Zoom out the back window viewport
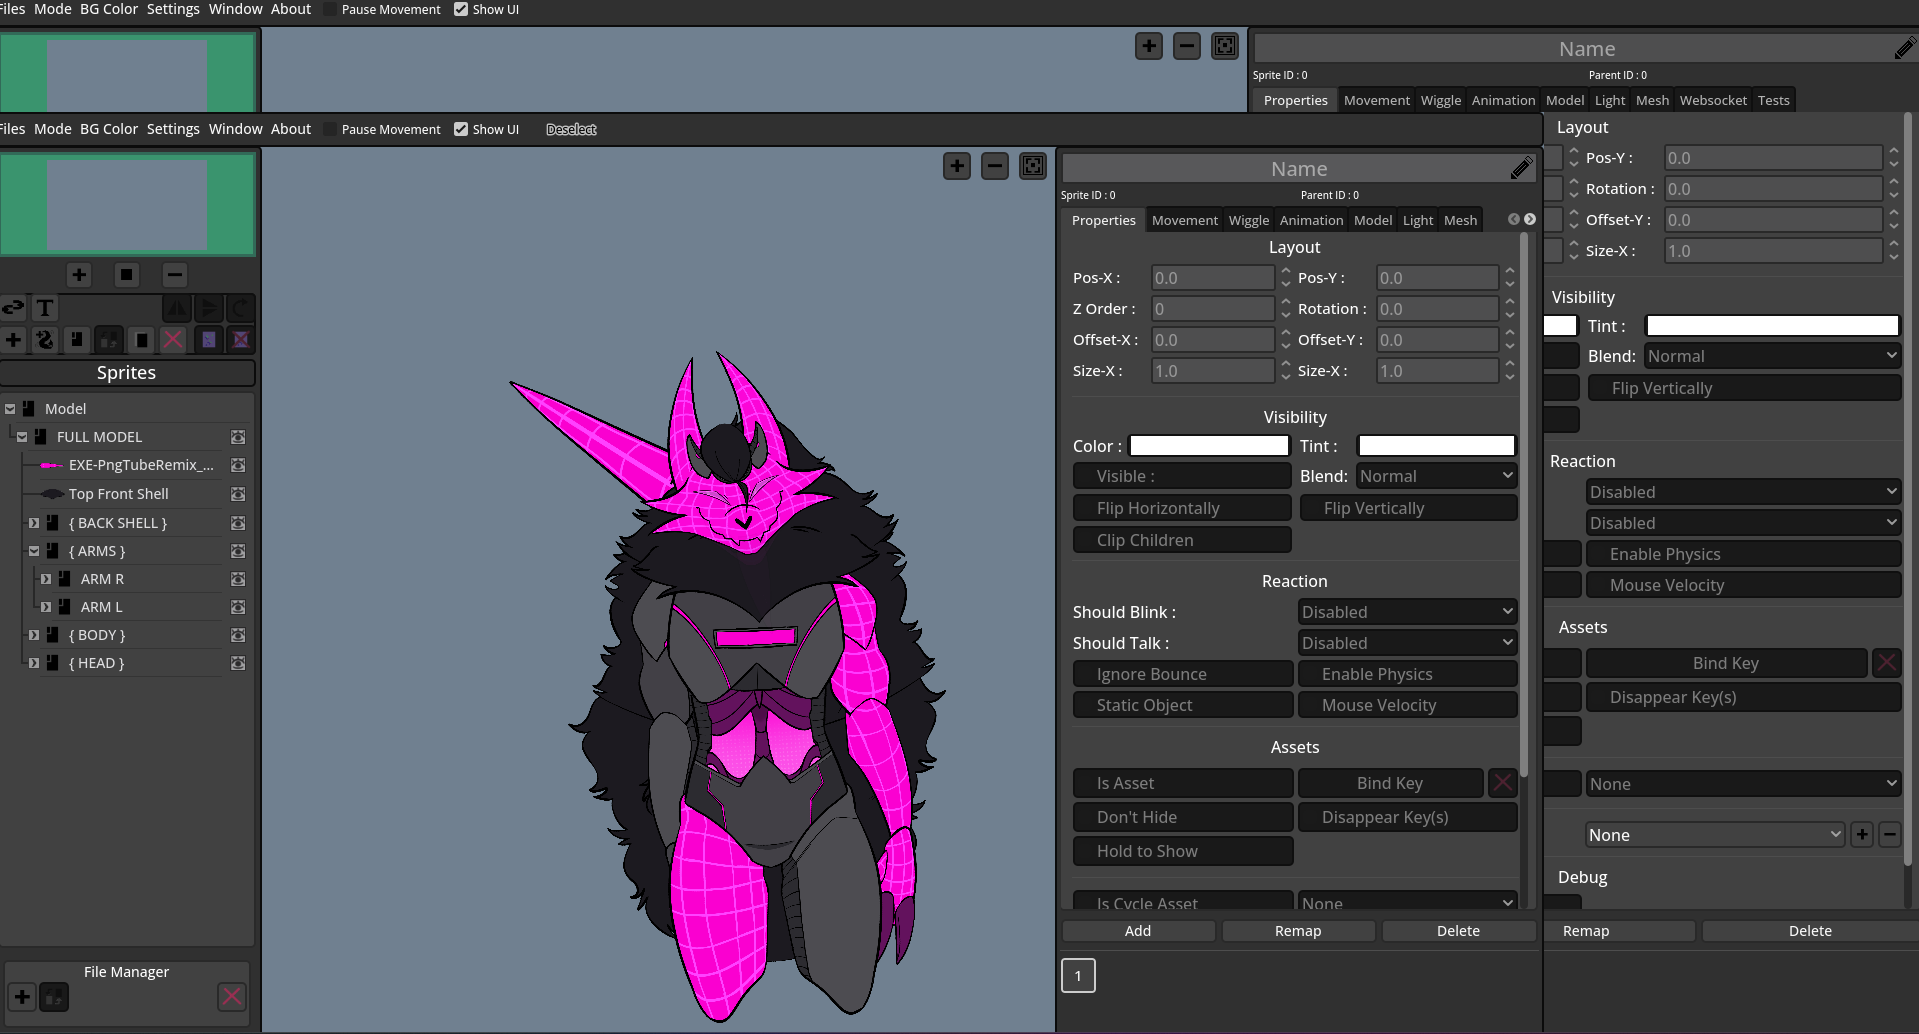This screenshot has height=1034, width=1919. pyautogui.click(x=1187, y=46)
